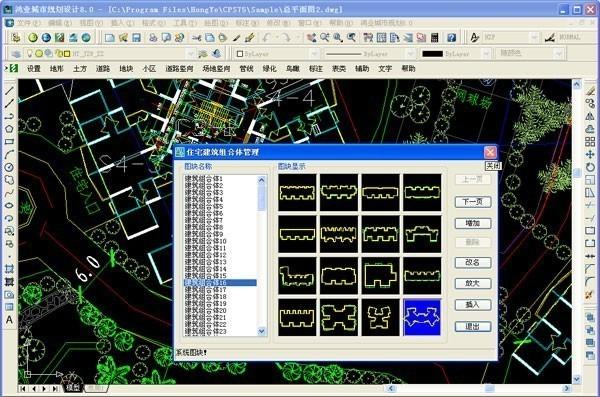600x397 pixels.
Task: Click the 退出 button
Action: (x=473, y=327)
